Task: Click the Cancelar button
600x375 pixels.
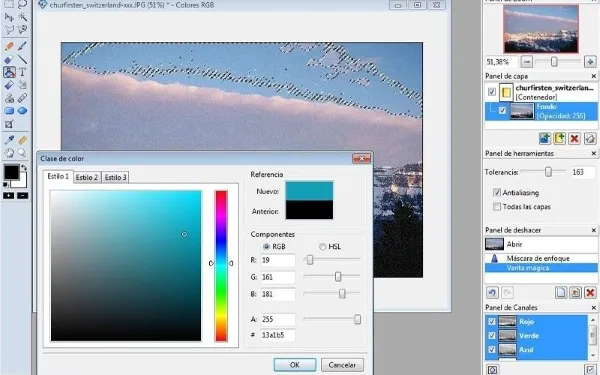Action: click(342, 365)
